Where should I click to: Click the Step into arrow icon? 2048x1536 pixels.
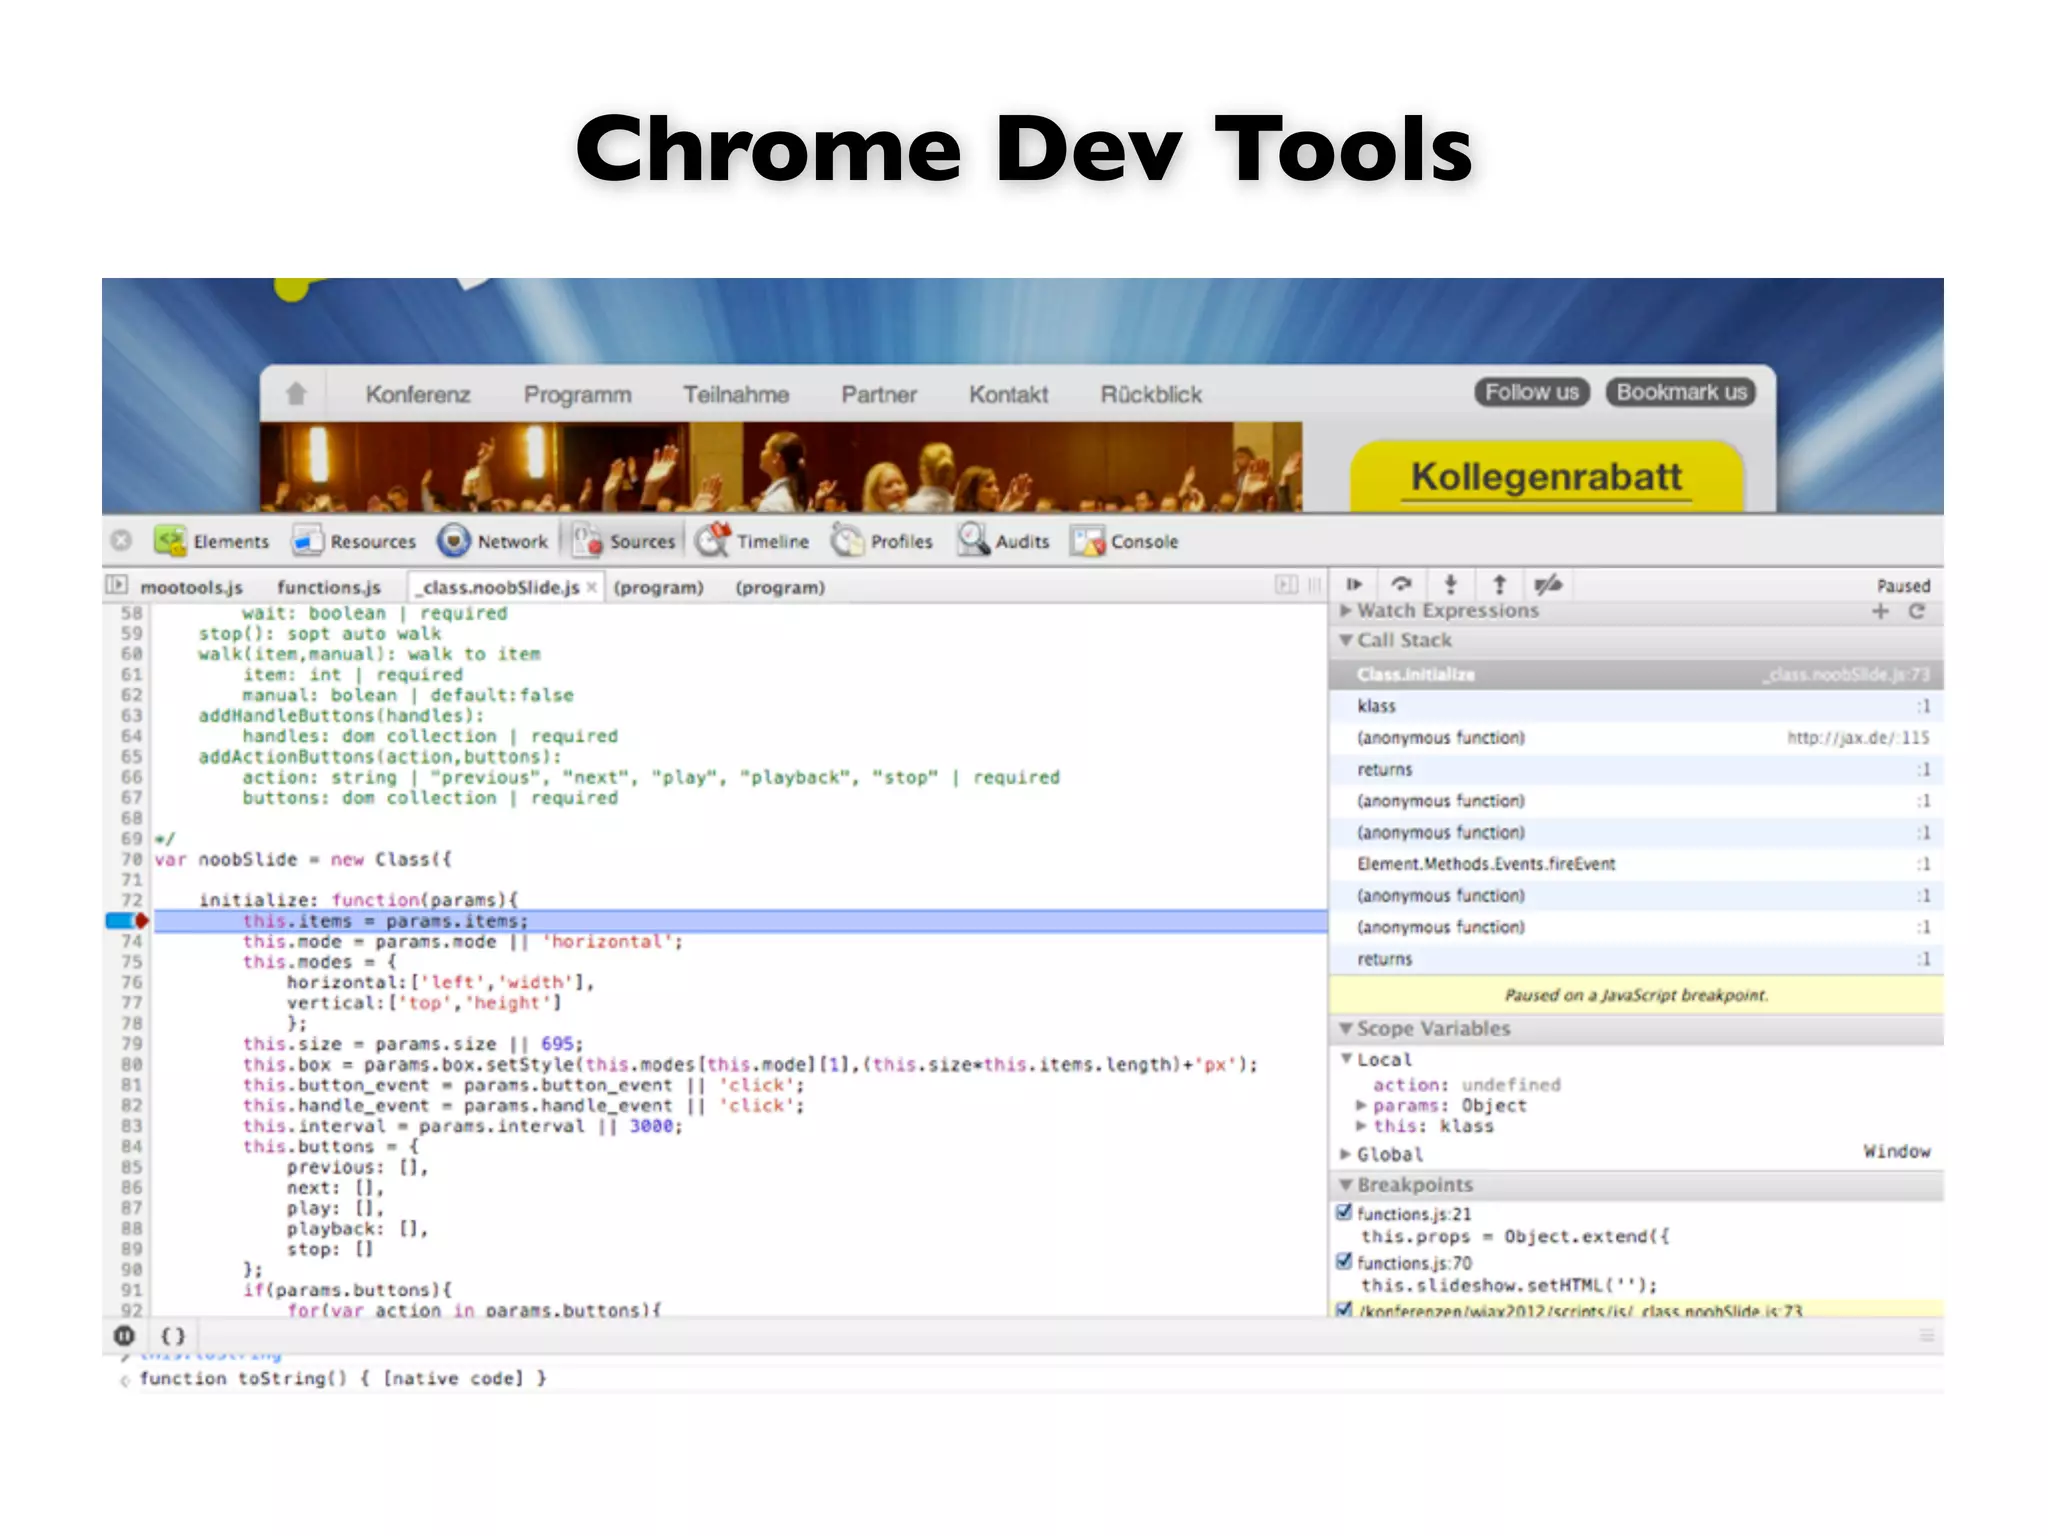(1451, 585)
